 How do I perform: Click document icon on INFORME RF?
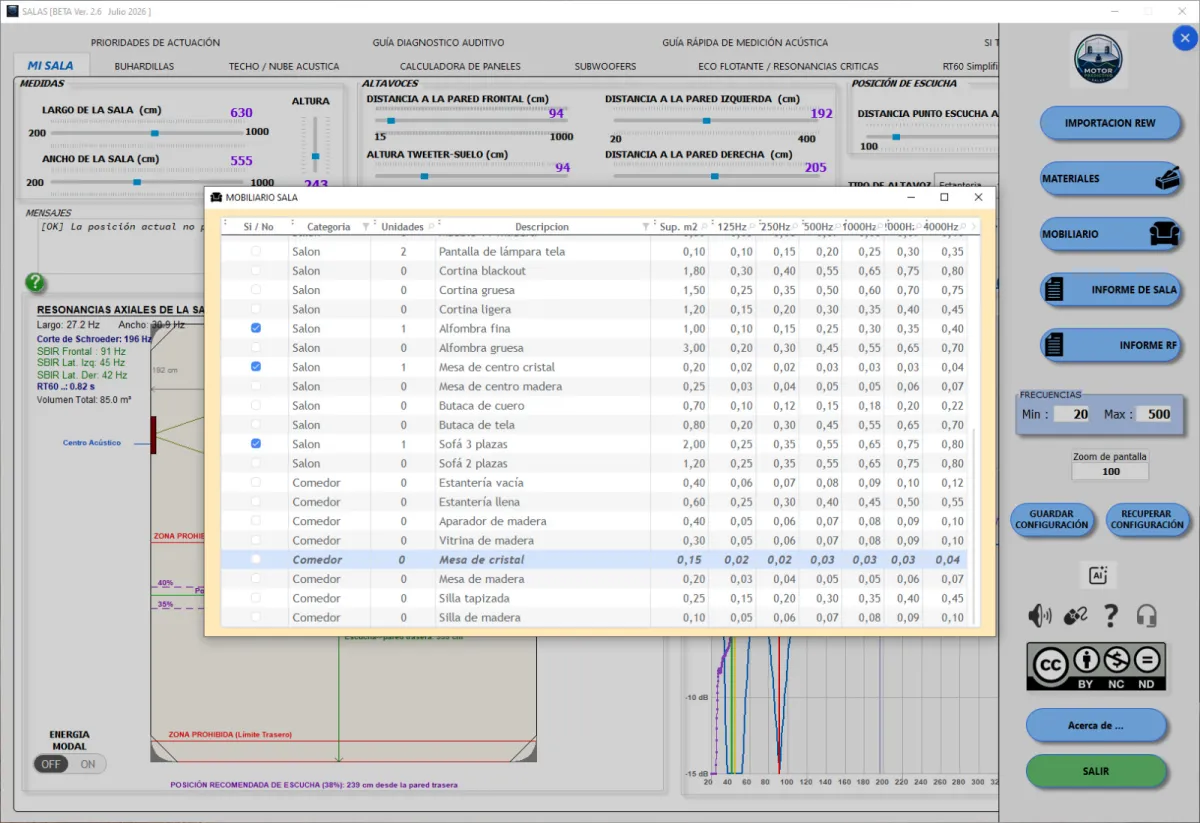(1053, 345)
